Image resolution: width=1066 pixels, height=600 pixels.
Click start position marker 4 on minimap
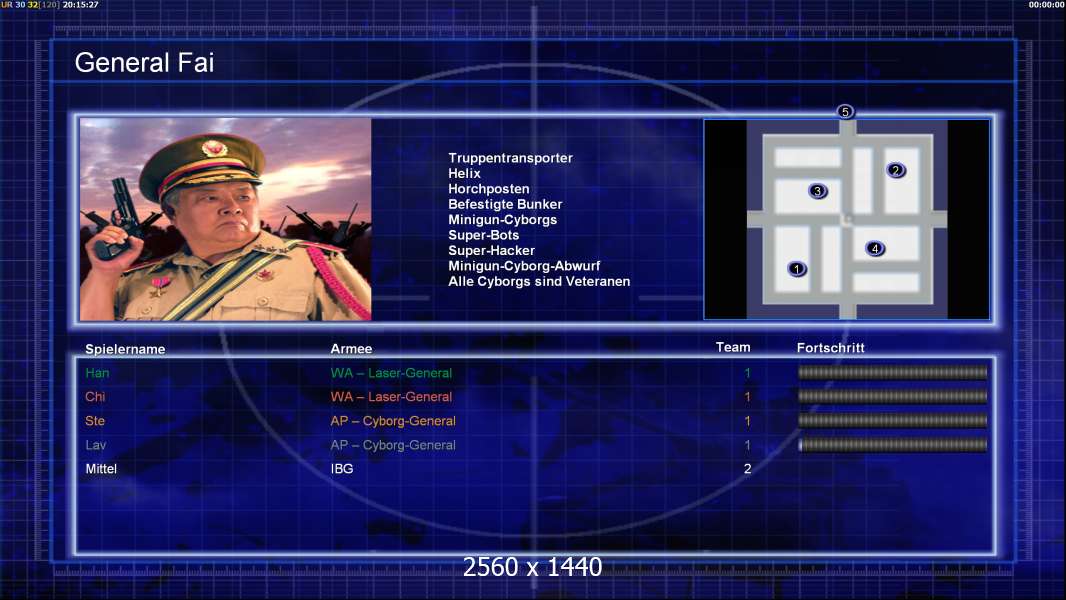tap(875, 249)
